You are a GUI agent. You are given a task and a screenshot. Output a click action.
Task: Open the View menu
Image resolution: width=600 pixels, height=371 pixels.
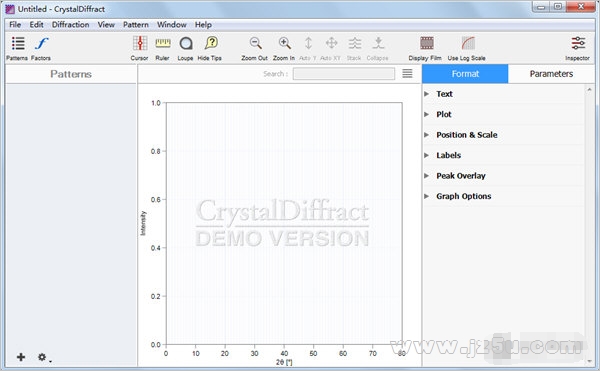(106, 25)
